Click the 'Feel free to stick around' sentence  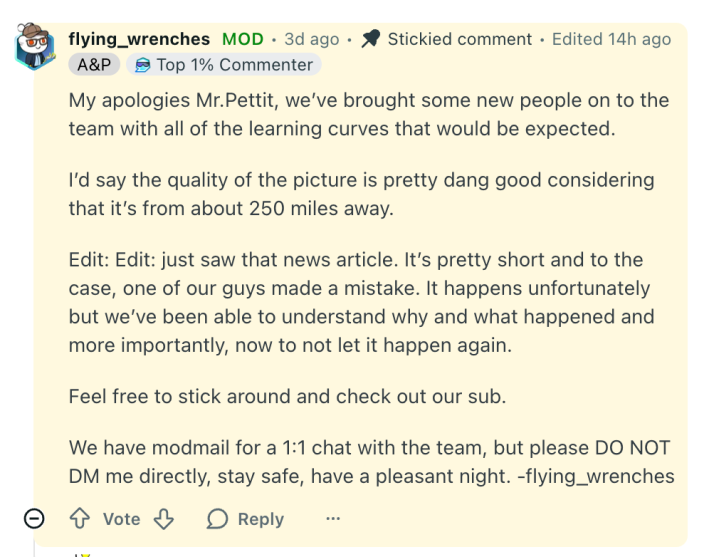point(288,394)
